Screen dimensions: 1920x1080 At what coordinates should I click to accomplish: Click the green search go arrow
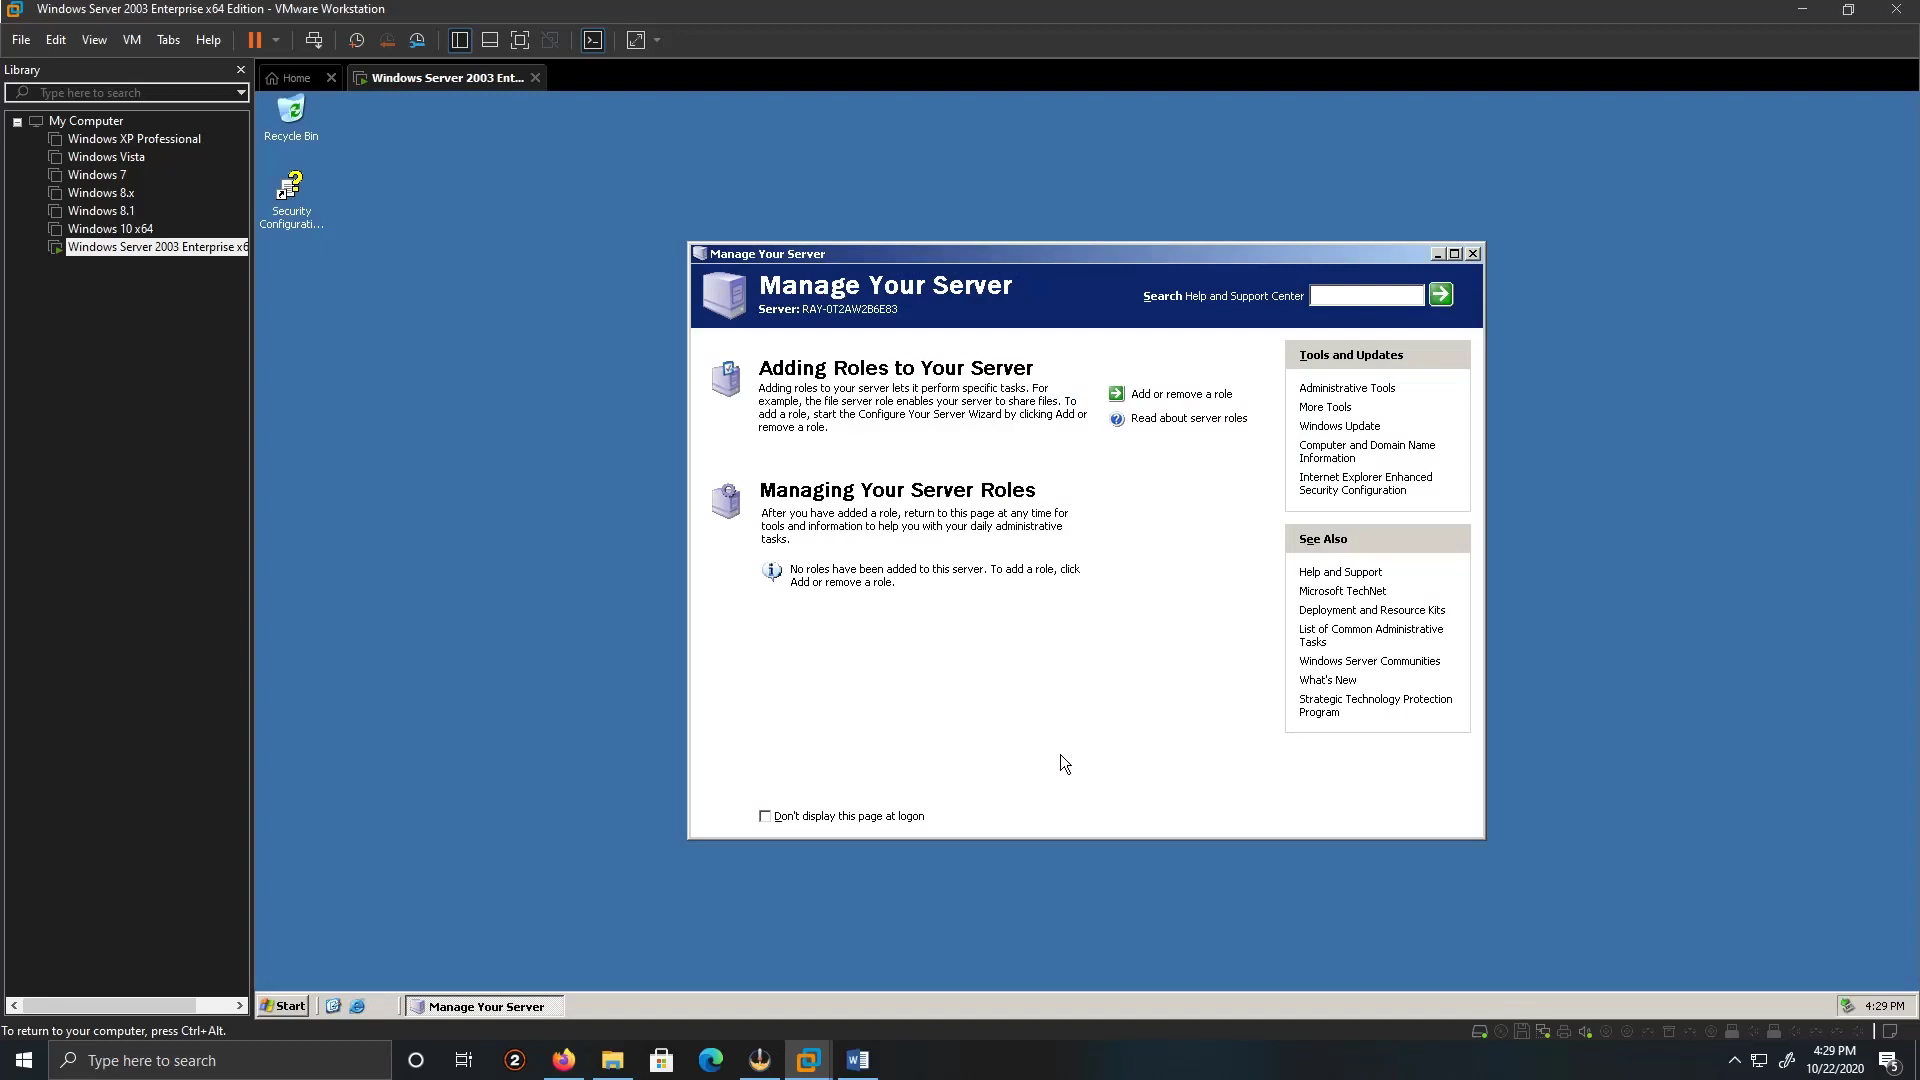tap(1441, 294)
